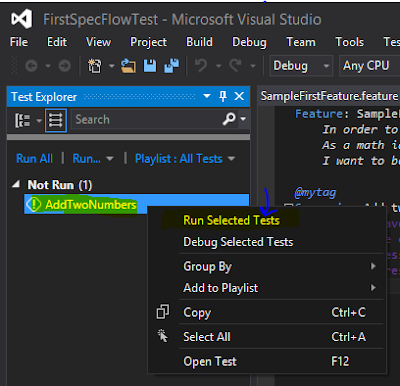This screenshot has width=400, height=386.
Task: Open the Test Explorer window position dropdown
Action: pos(207,96)
